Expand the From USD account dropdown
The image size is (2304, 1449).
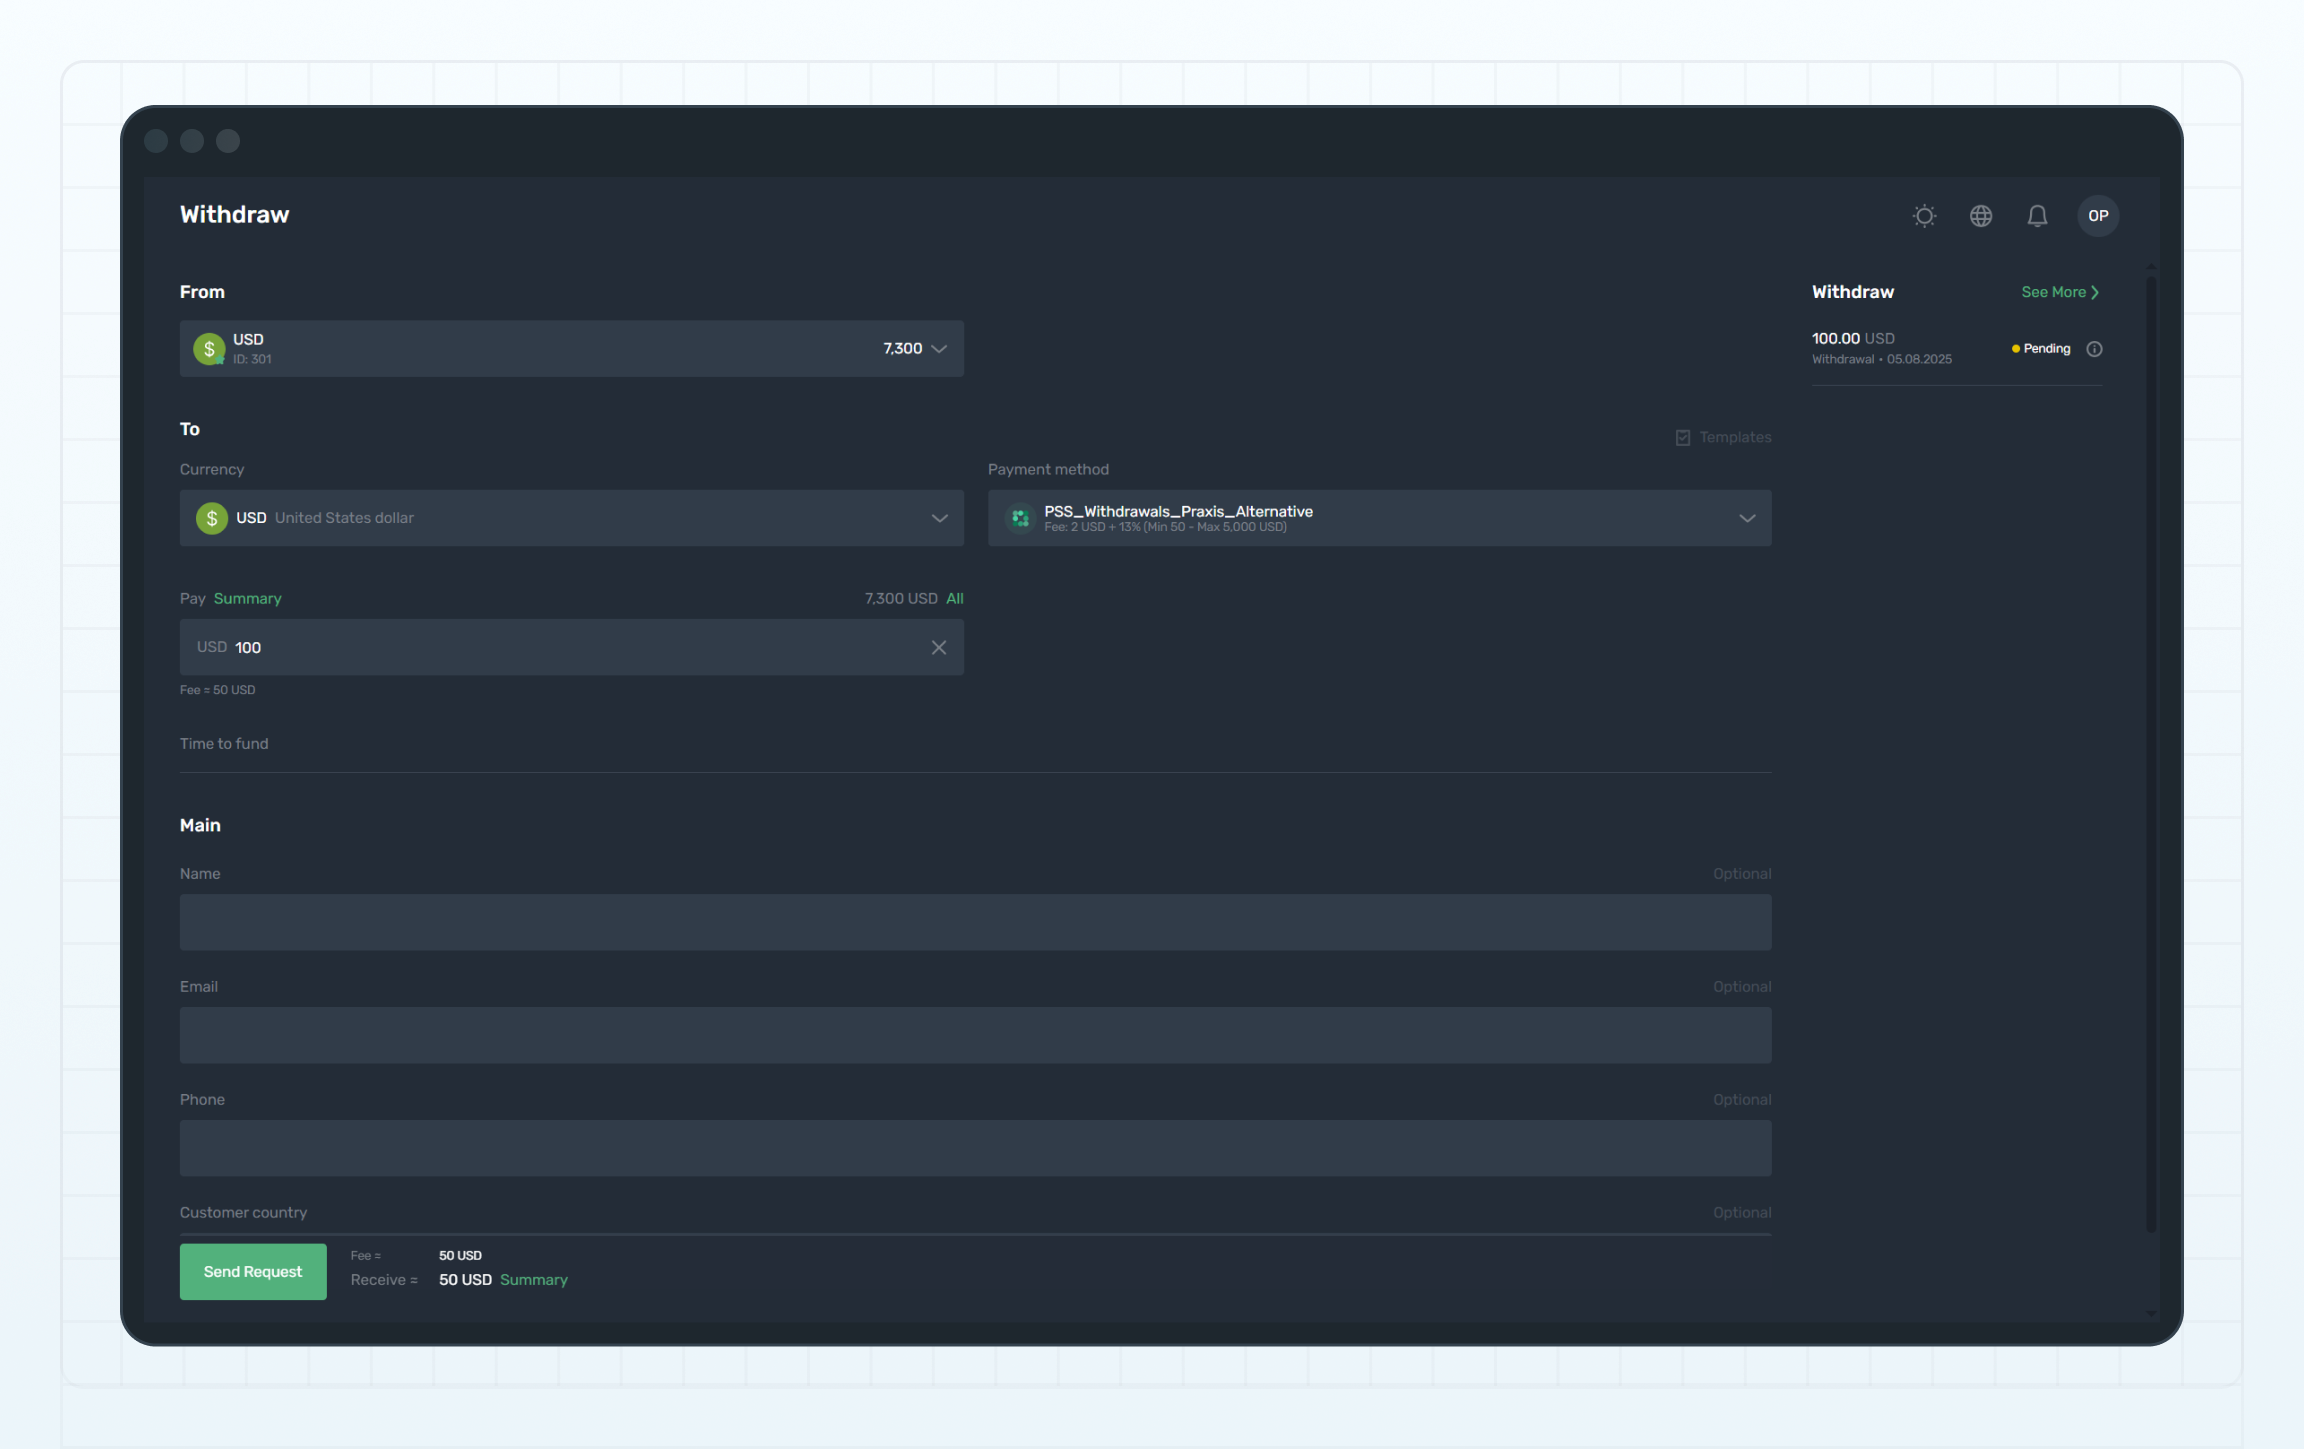(x=938, y=349)
